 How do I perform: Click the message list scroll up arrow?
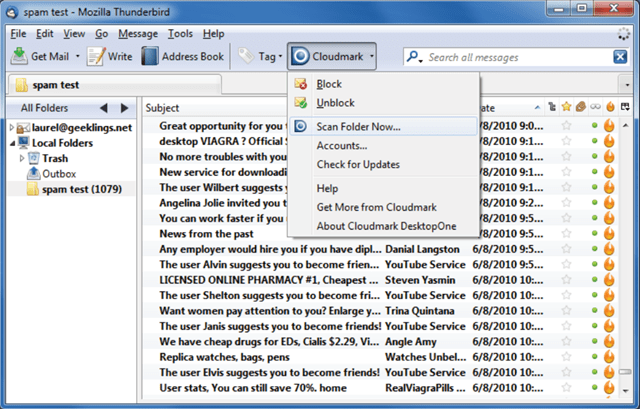coord(625,125)
